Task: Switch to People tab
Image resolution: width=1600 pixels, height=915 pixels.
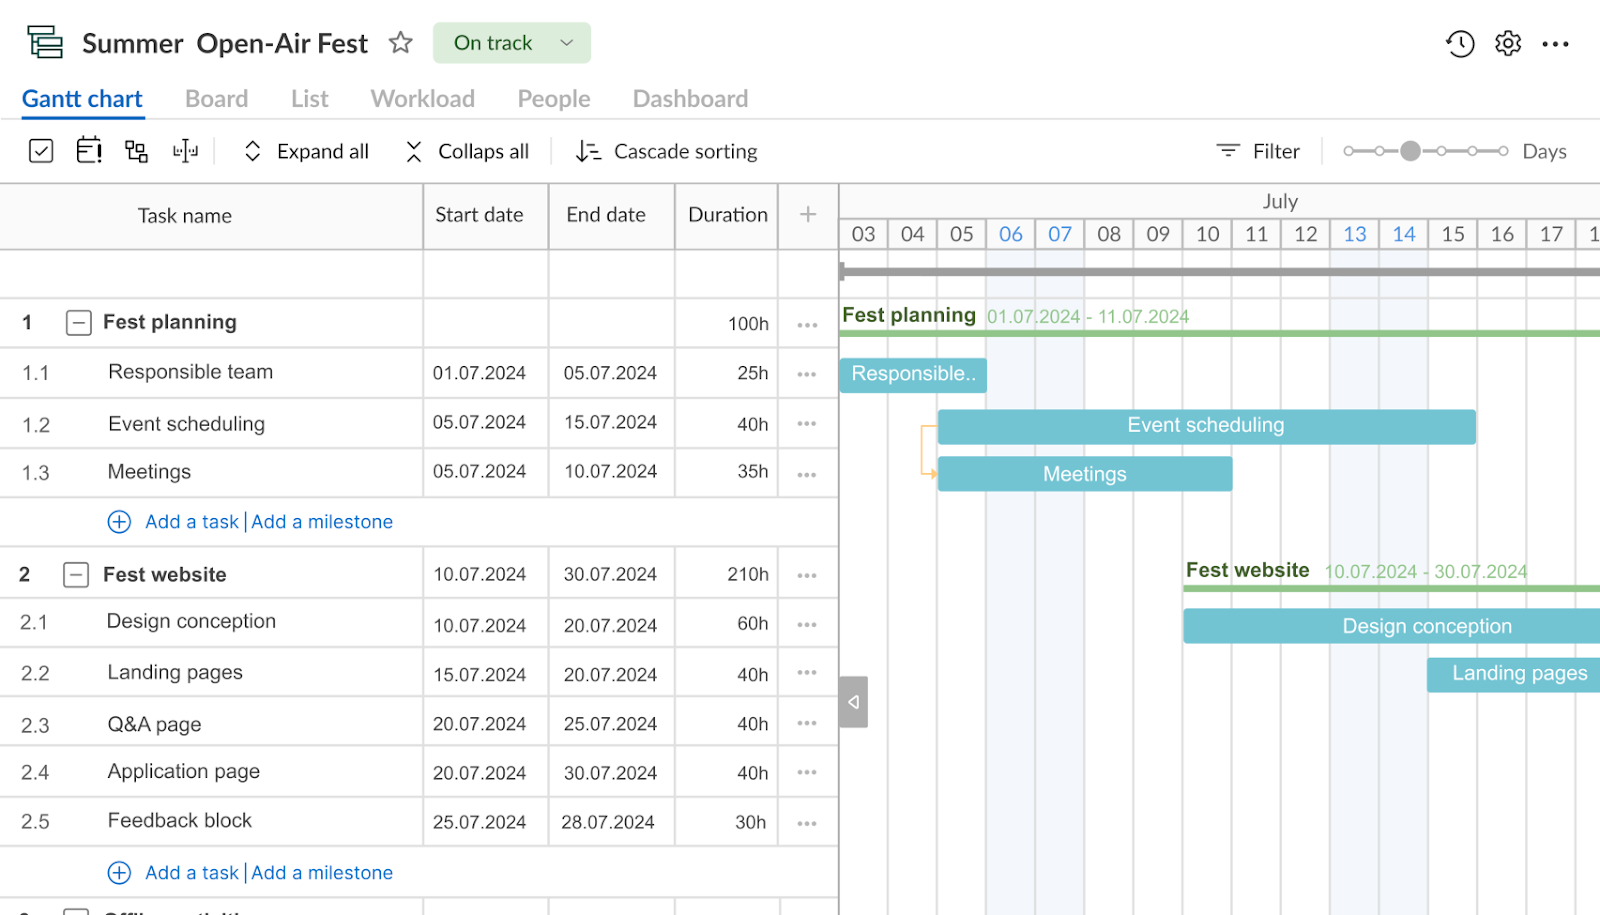Action: pyautogui.click(x=554, y=99)
